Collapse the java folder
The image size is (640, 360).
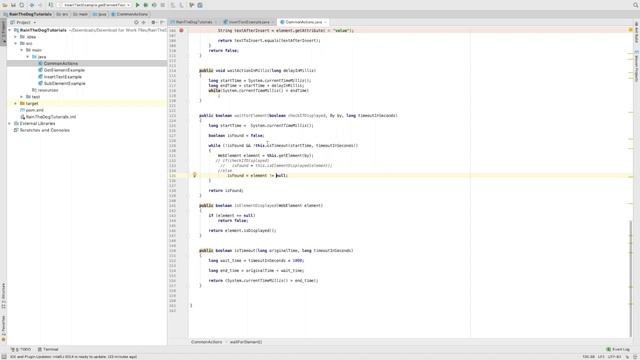click(28, 57)
